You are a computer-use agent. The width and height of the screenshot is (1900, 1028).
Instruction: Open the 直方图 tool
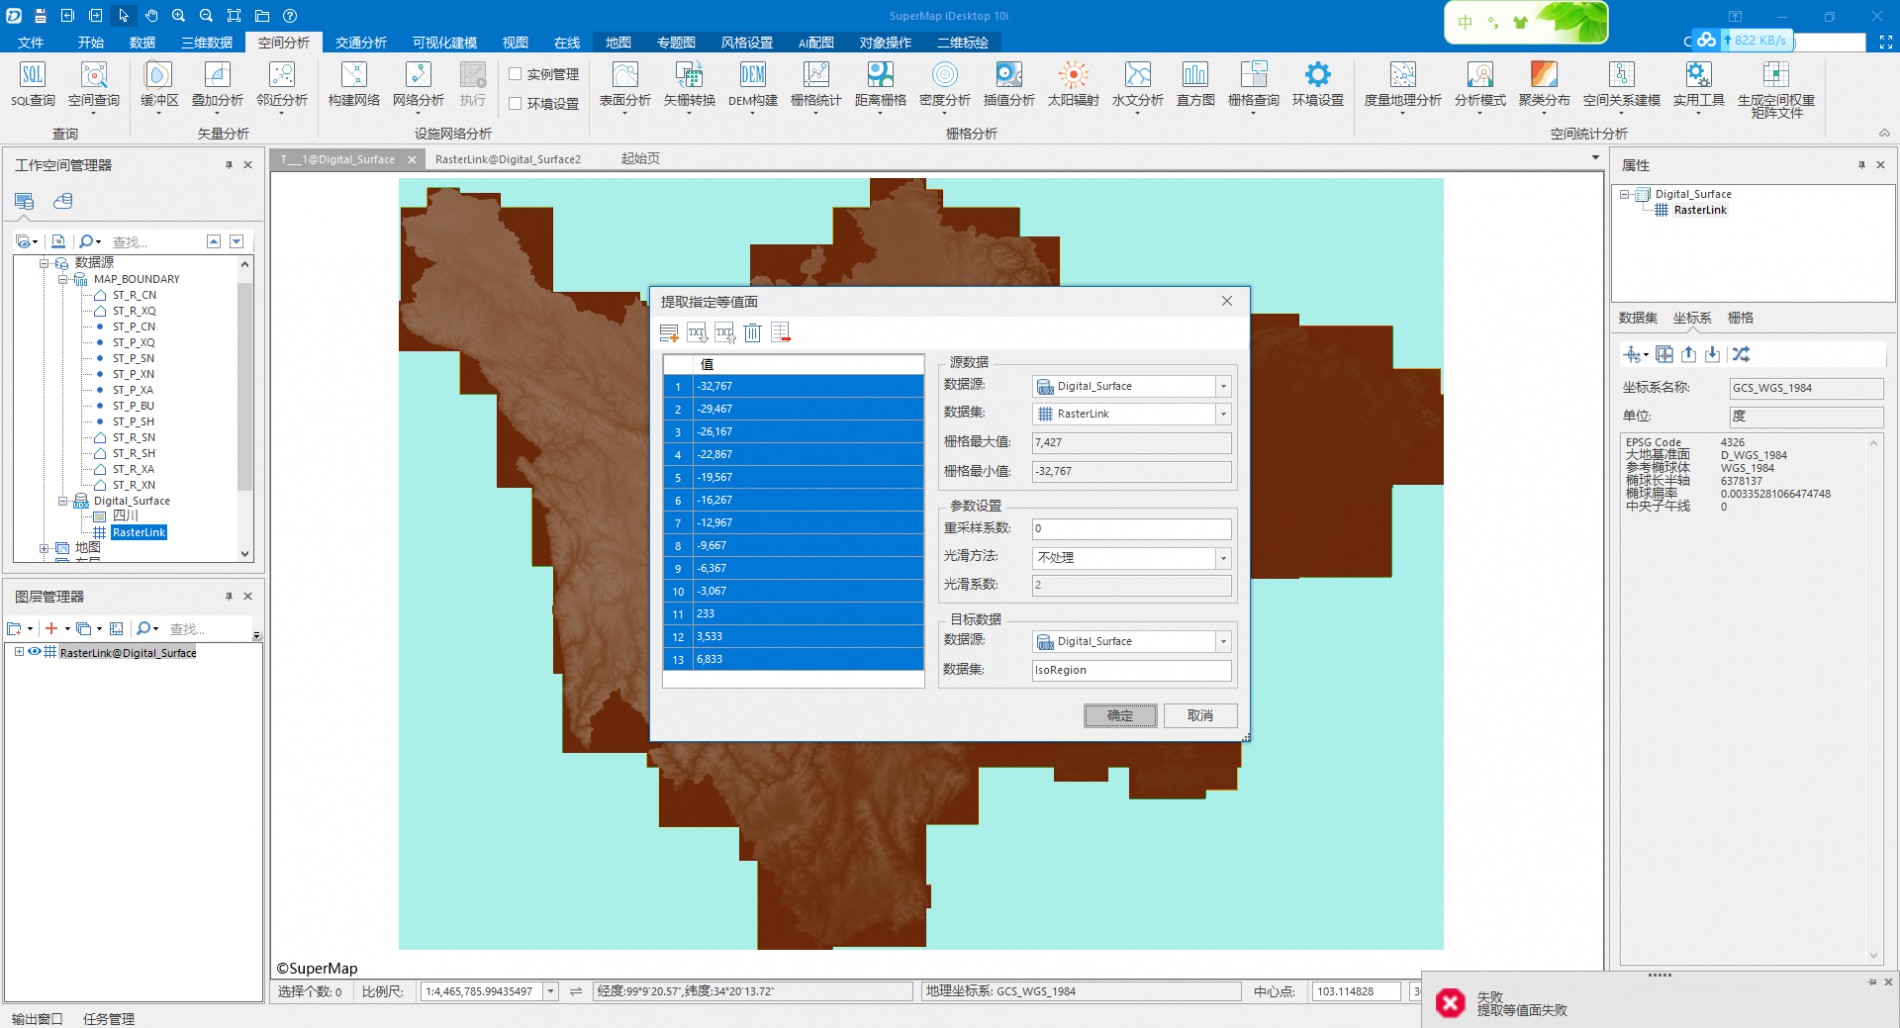click(x=1195, y=85)
